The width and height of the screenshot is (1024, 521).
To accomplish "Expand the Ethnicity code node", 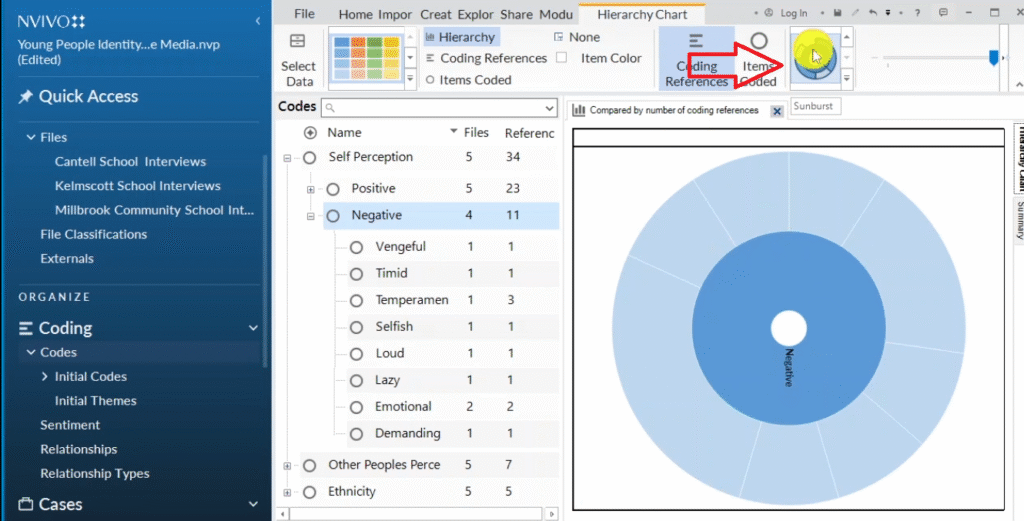I will (x=288, y=492).
